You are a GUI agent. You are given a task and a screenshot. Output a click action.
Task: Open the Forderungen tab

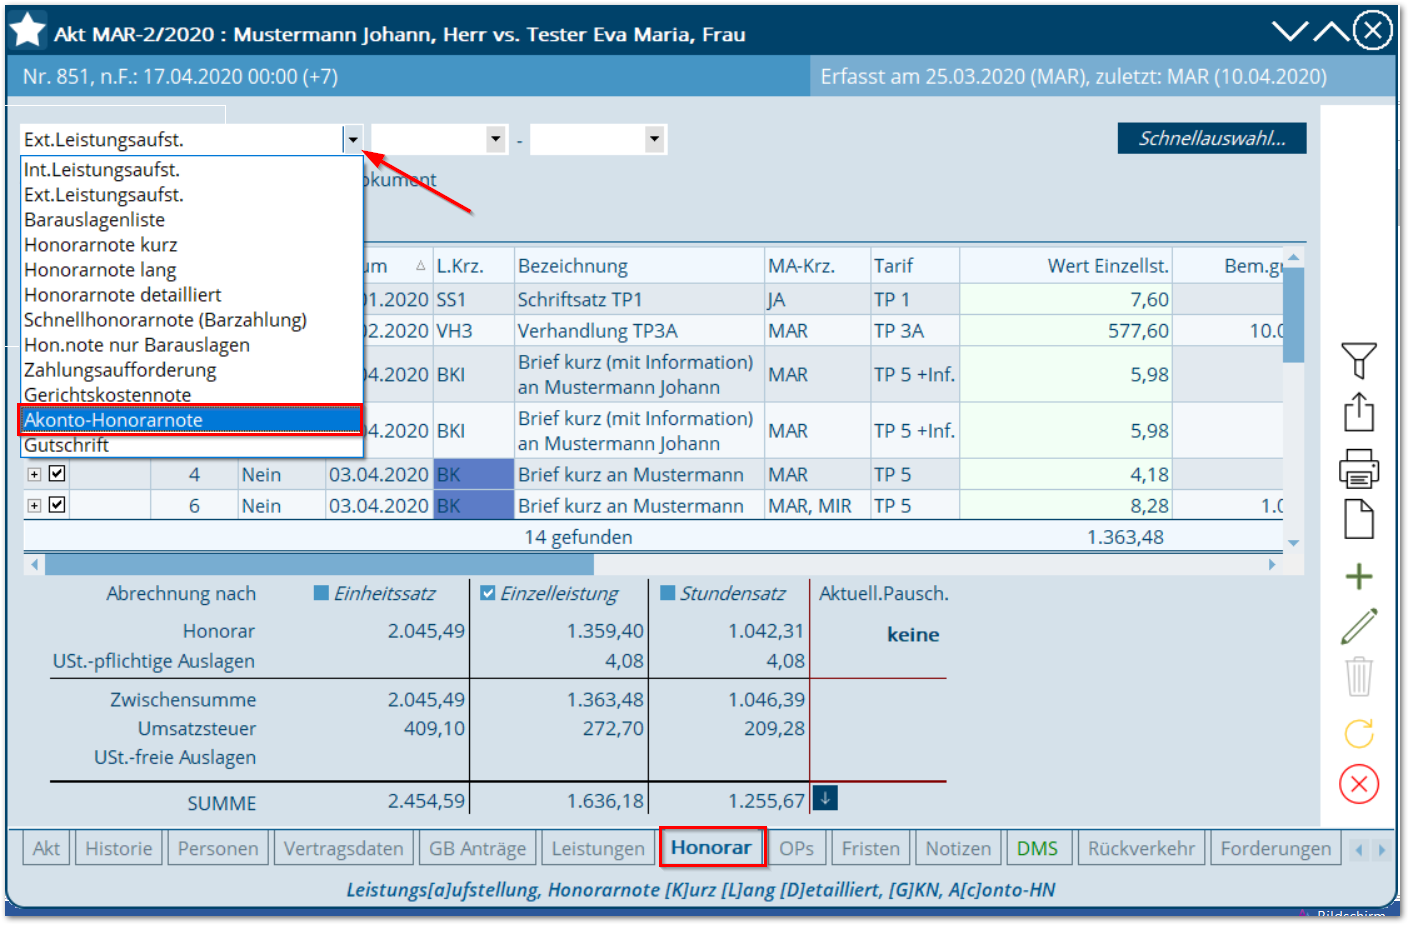pyautogui.click(x=1276, y=848)
